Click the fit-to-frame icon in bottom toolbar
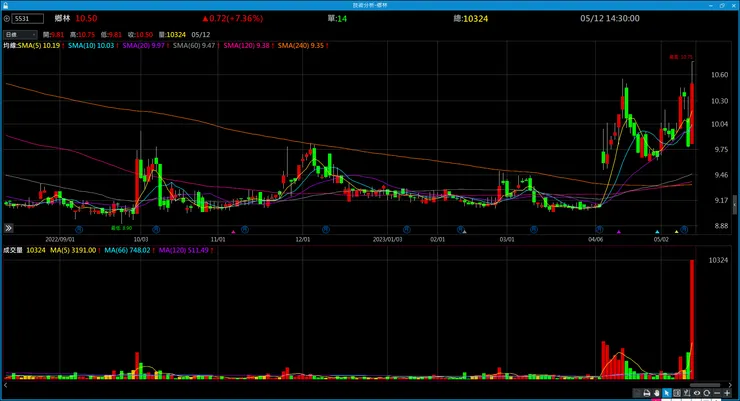Viewport: 740px width, 401px height. [677, 393]
